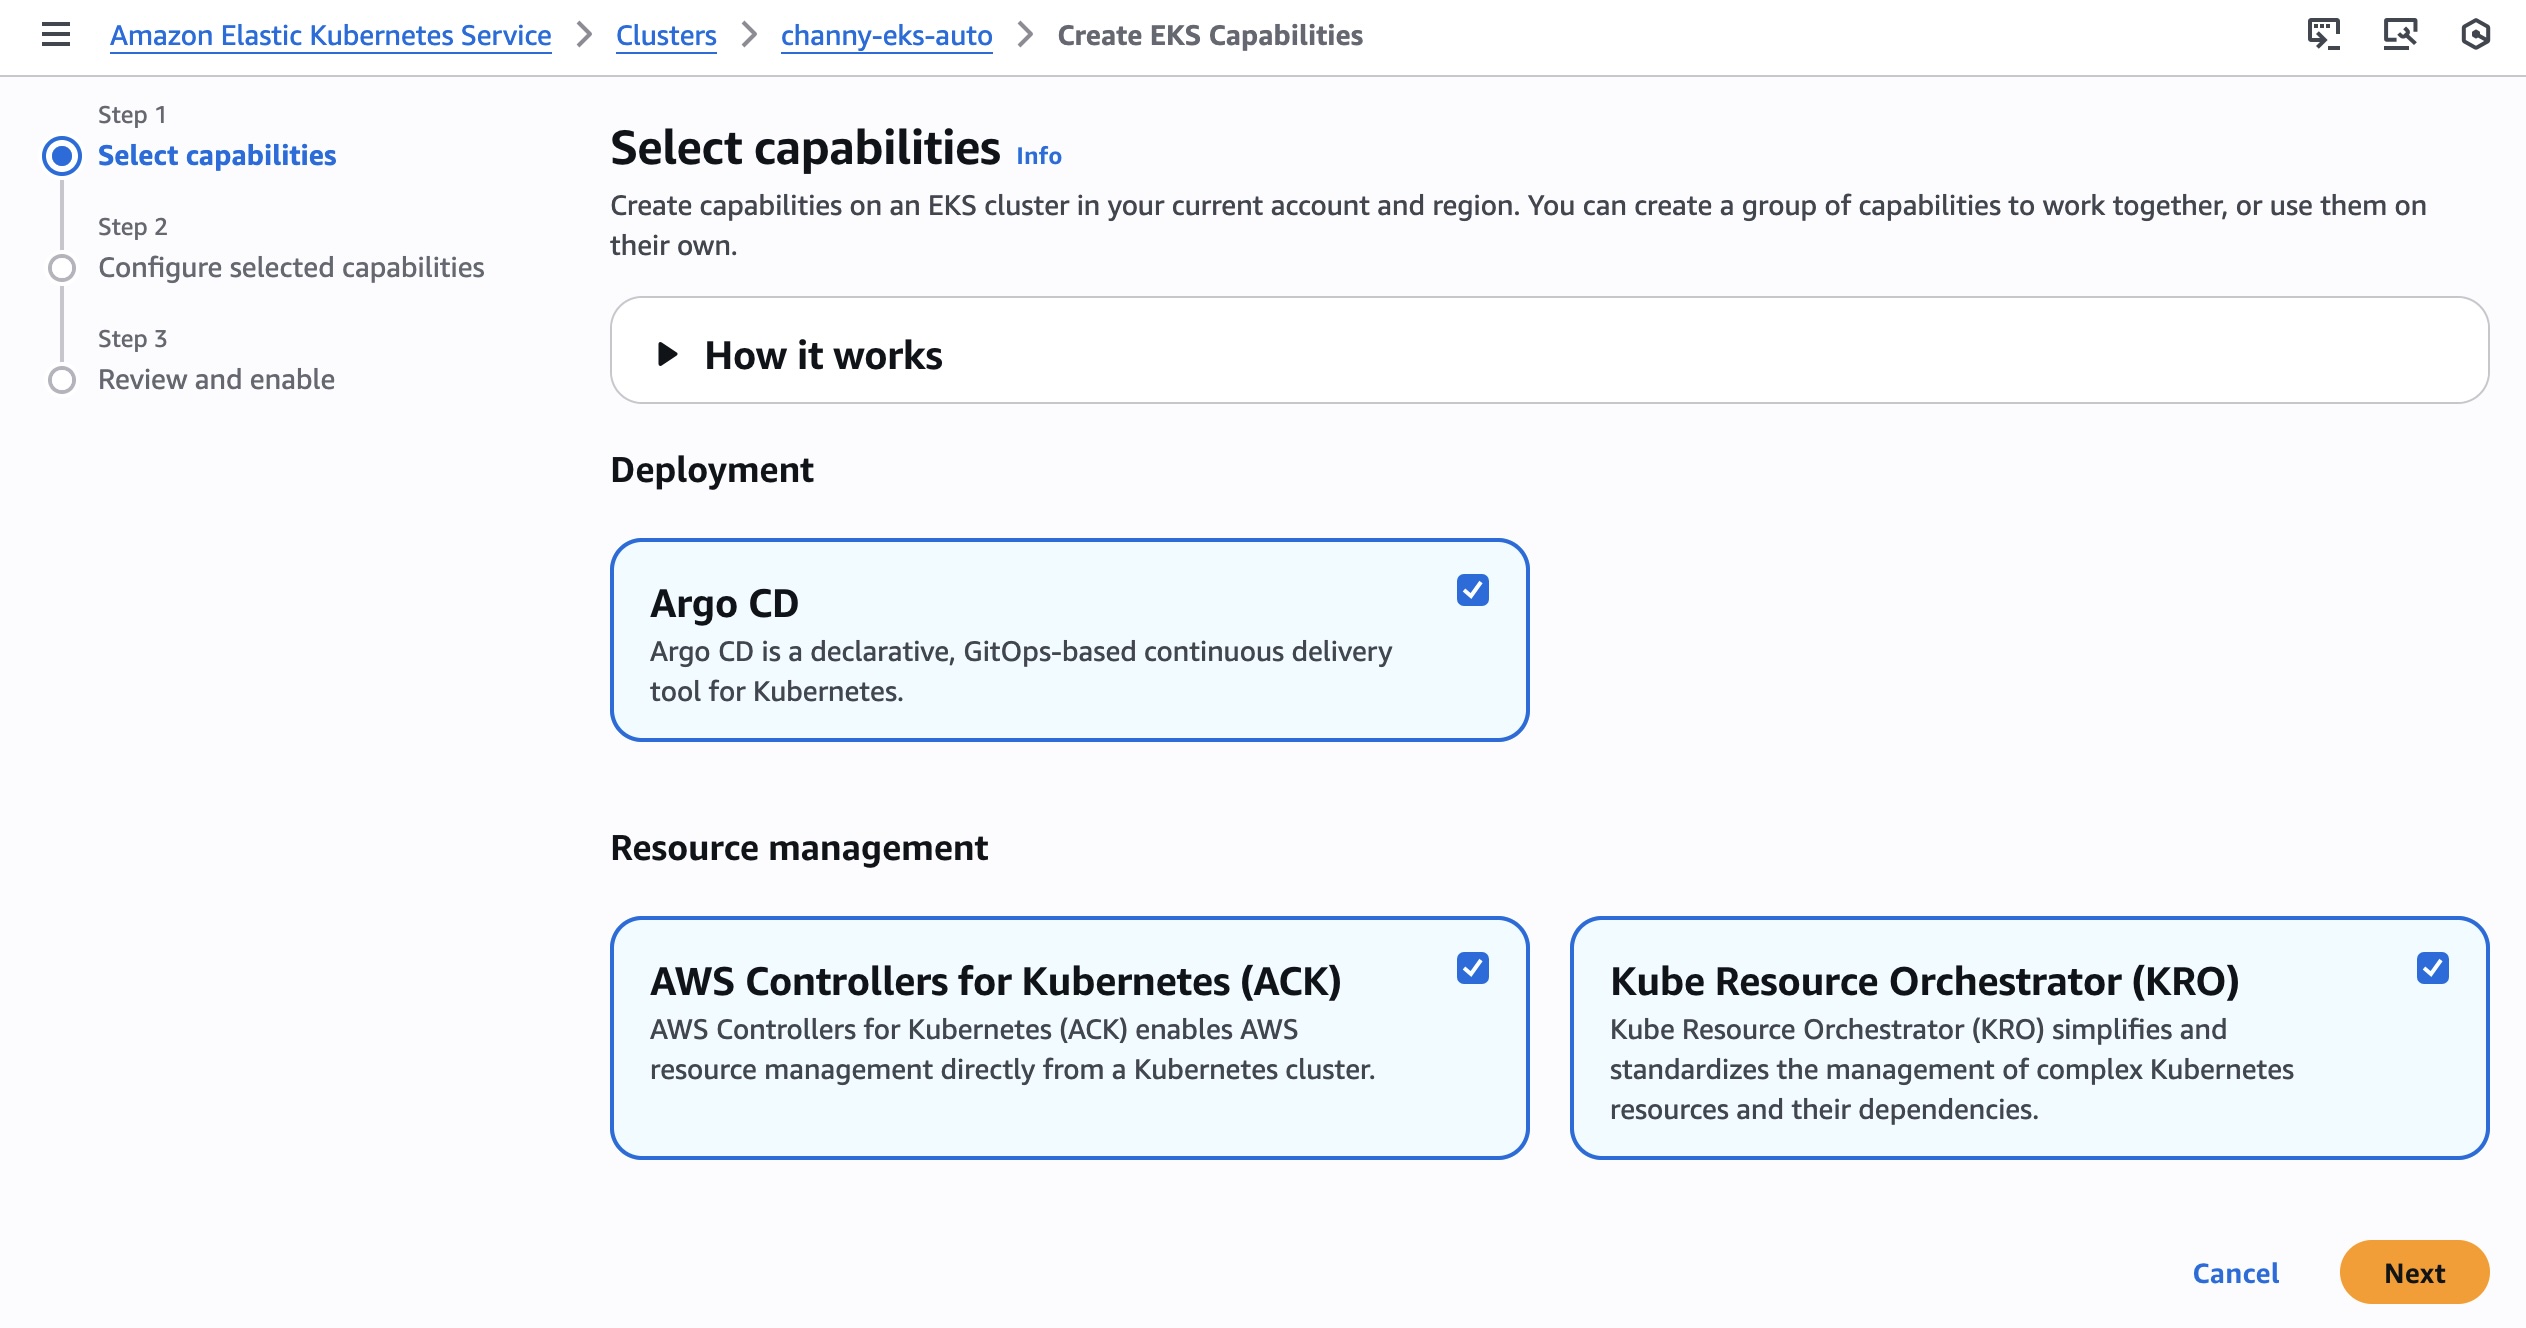Open Amazon Q hexagon assistant icon
2526x1328 pixels.
[x=2475, y=35]
